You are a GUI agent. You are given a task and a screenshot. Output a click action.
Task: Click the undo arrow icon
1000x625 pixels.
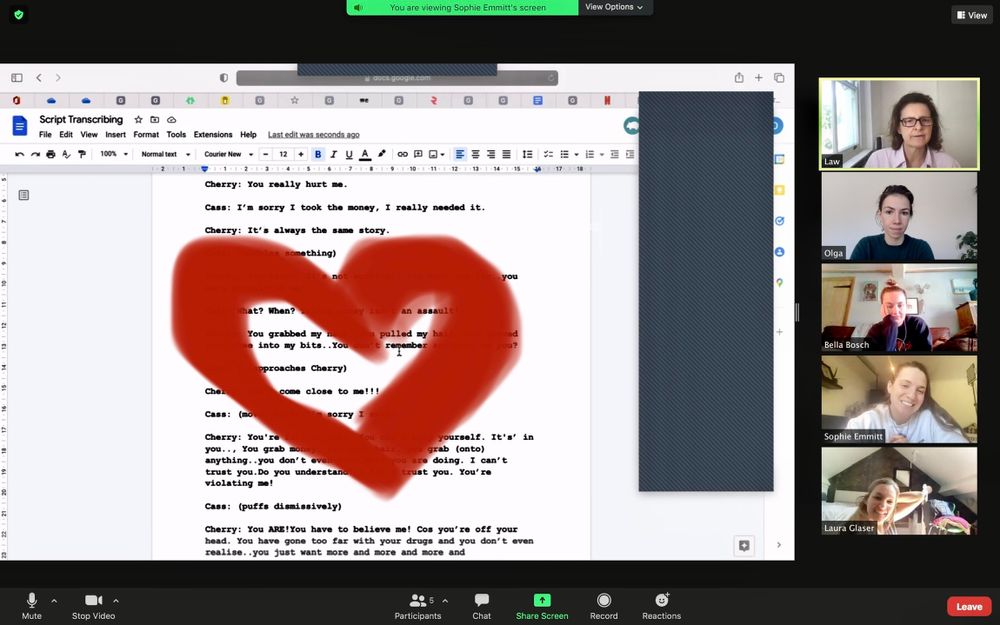pos(19,154)
